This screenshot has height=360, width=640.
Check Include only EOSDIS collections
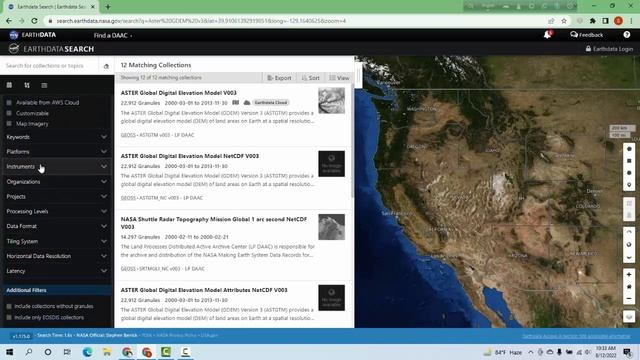click(9, 318)
